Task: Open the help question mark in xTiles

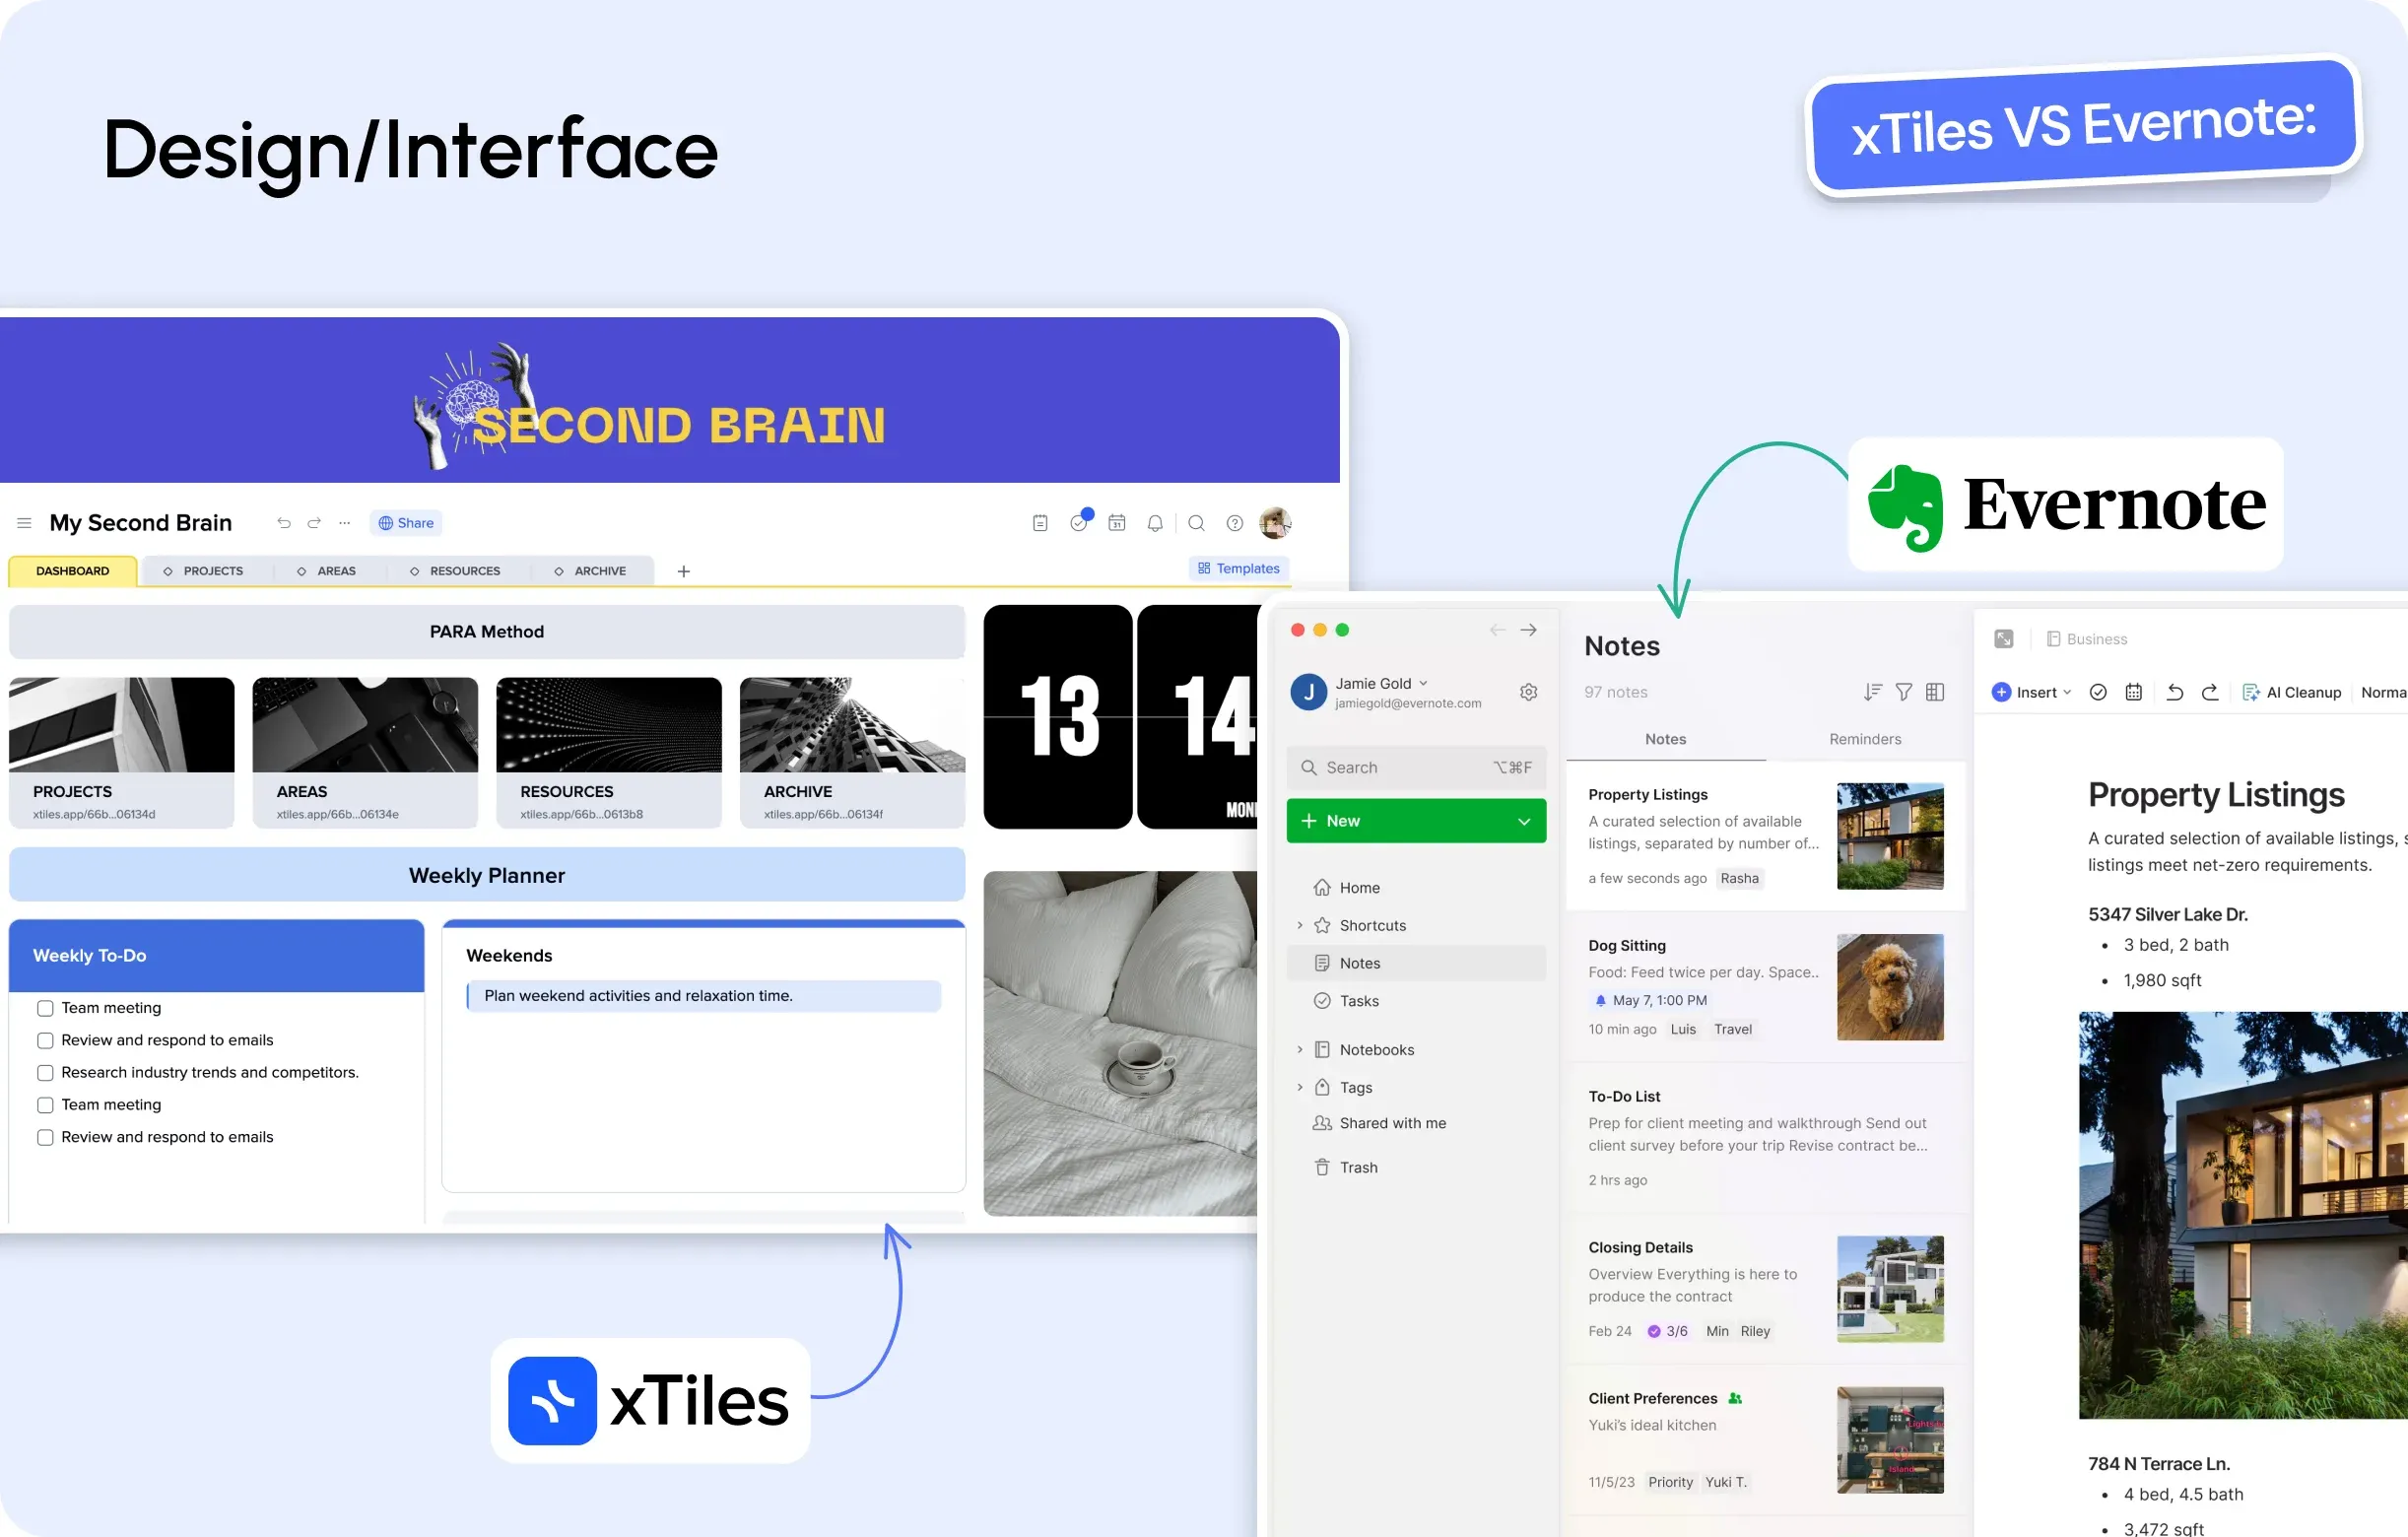Action: pyautogui.click(x=1235, y=523)
